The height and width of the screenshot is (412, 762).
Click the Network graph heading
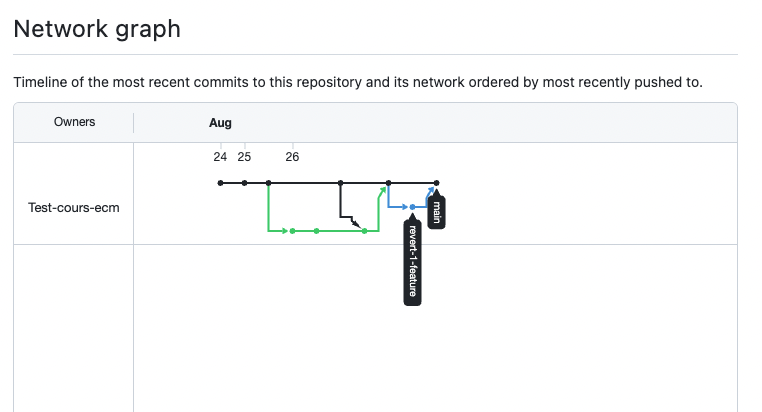coord(97,28)
